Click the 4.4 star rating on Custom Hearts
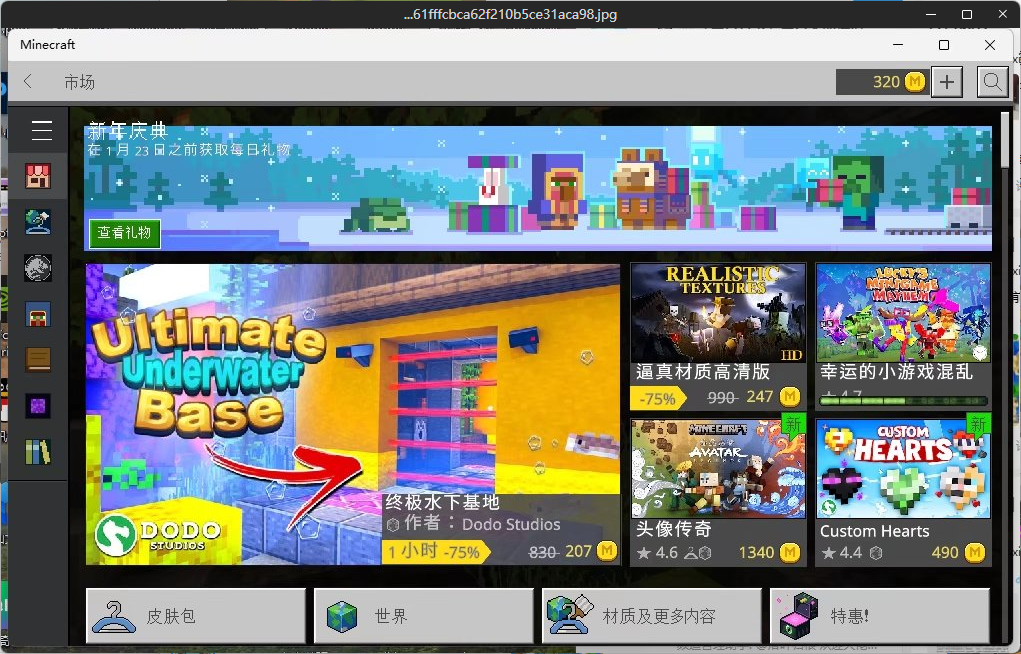 843,553
